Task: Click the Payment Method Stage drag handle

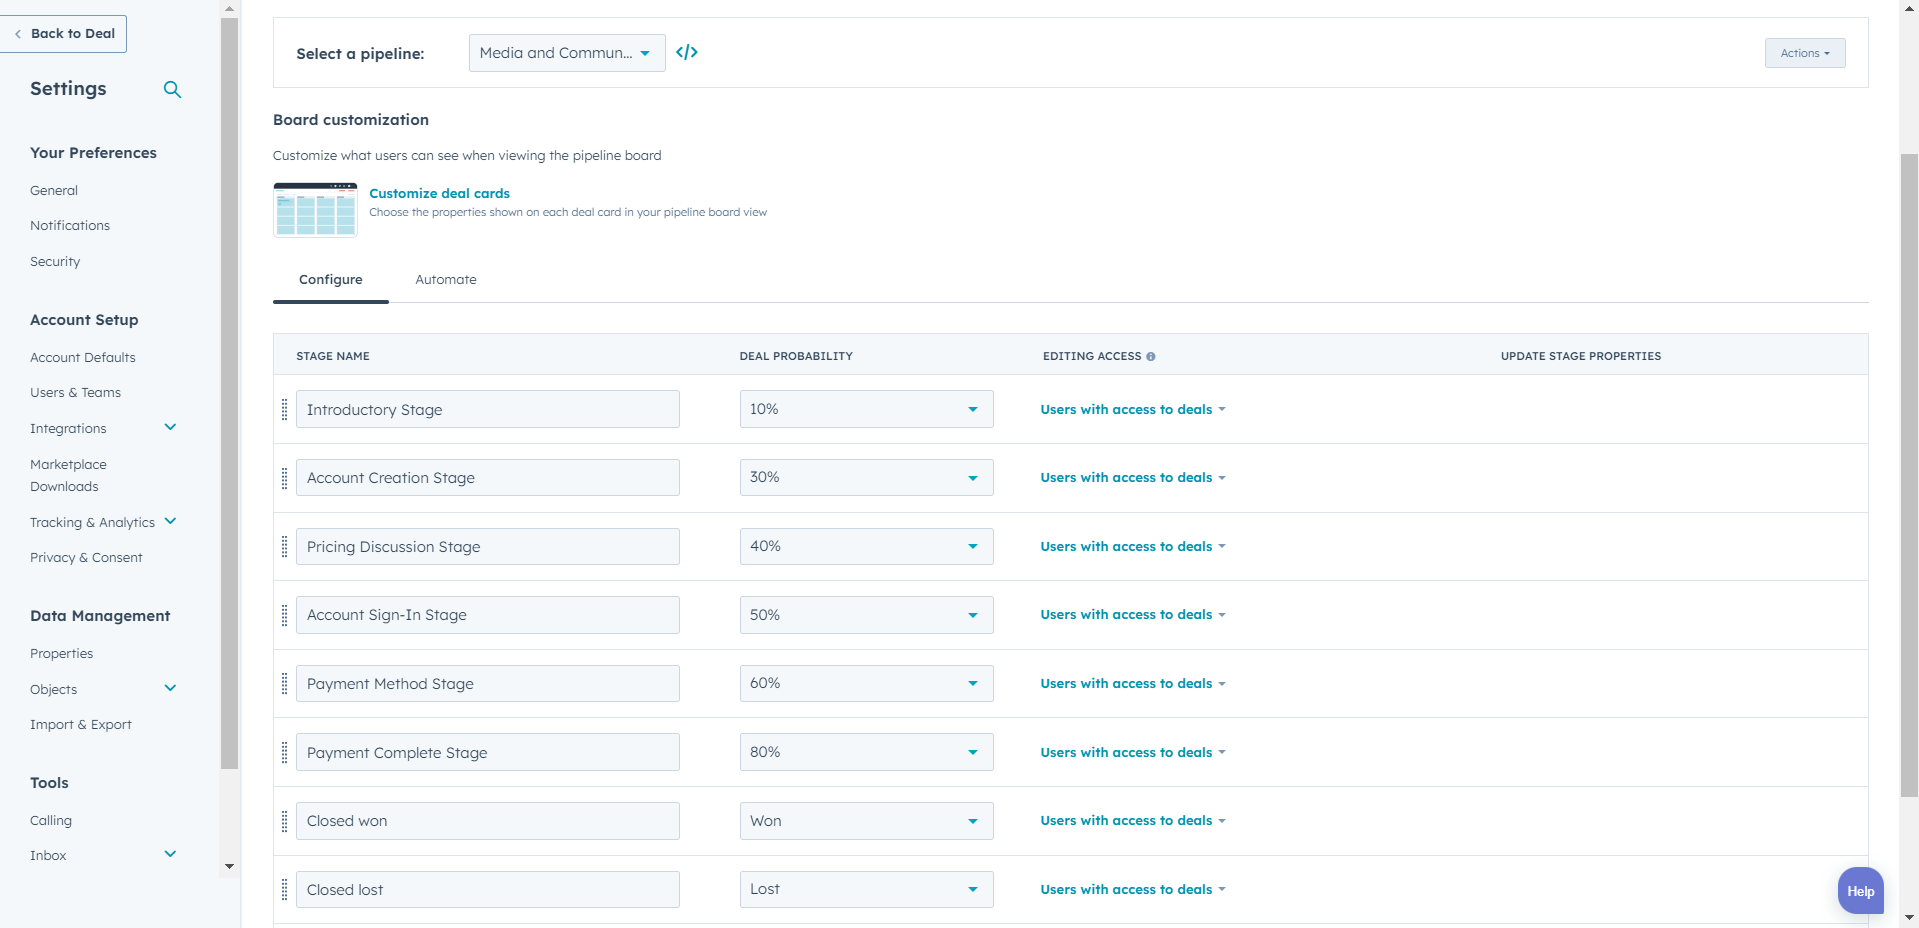Action: pos(285,684)
